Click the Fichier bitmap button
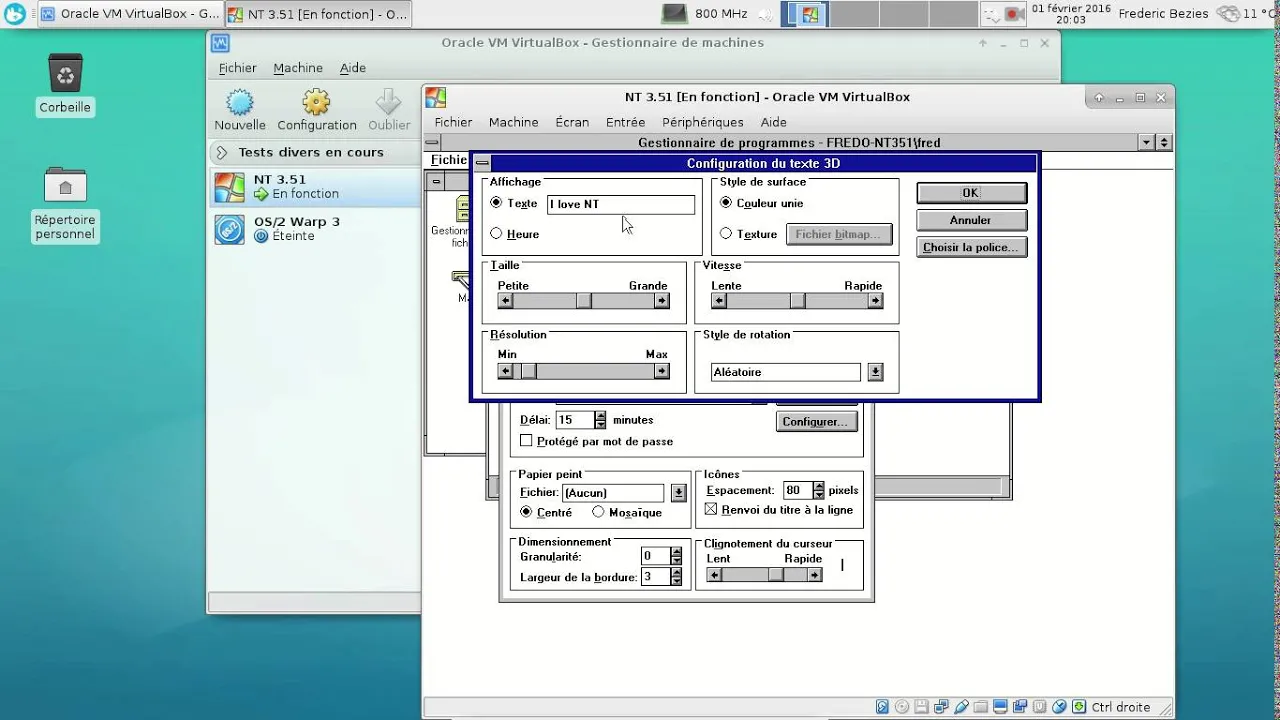This screenshot has width=1280, height=720. [x=839, y=234]
